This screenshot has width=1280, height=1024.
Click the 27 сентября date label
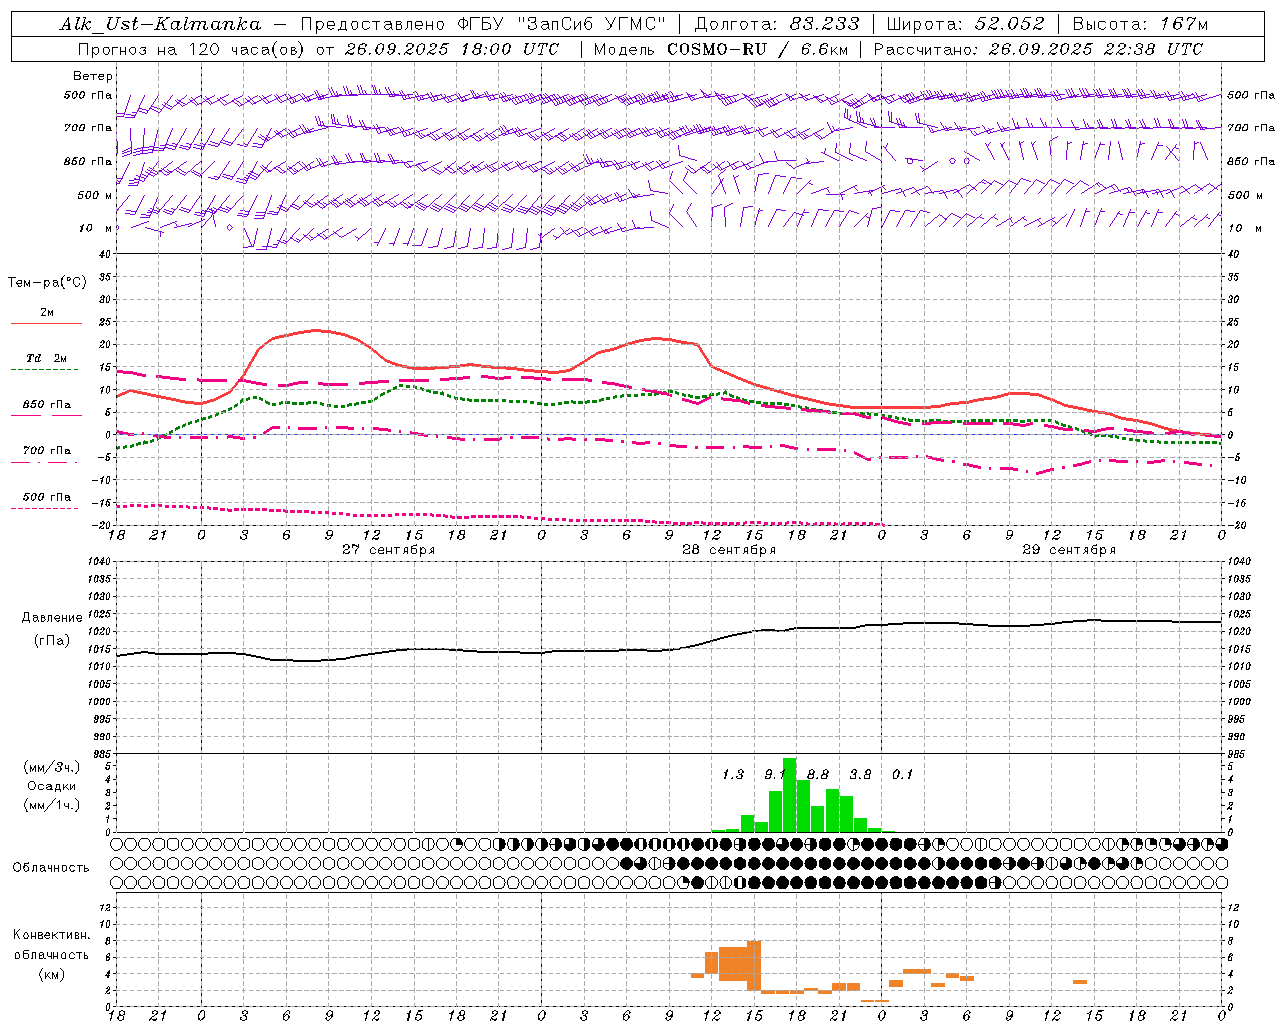coord(388,550)
